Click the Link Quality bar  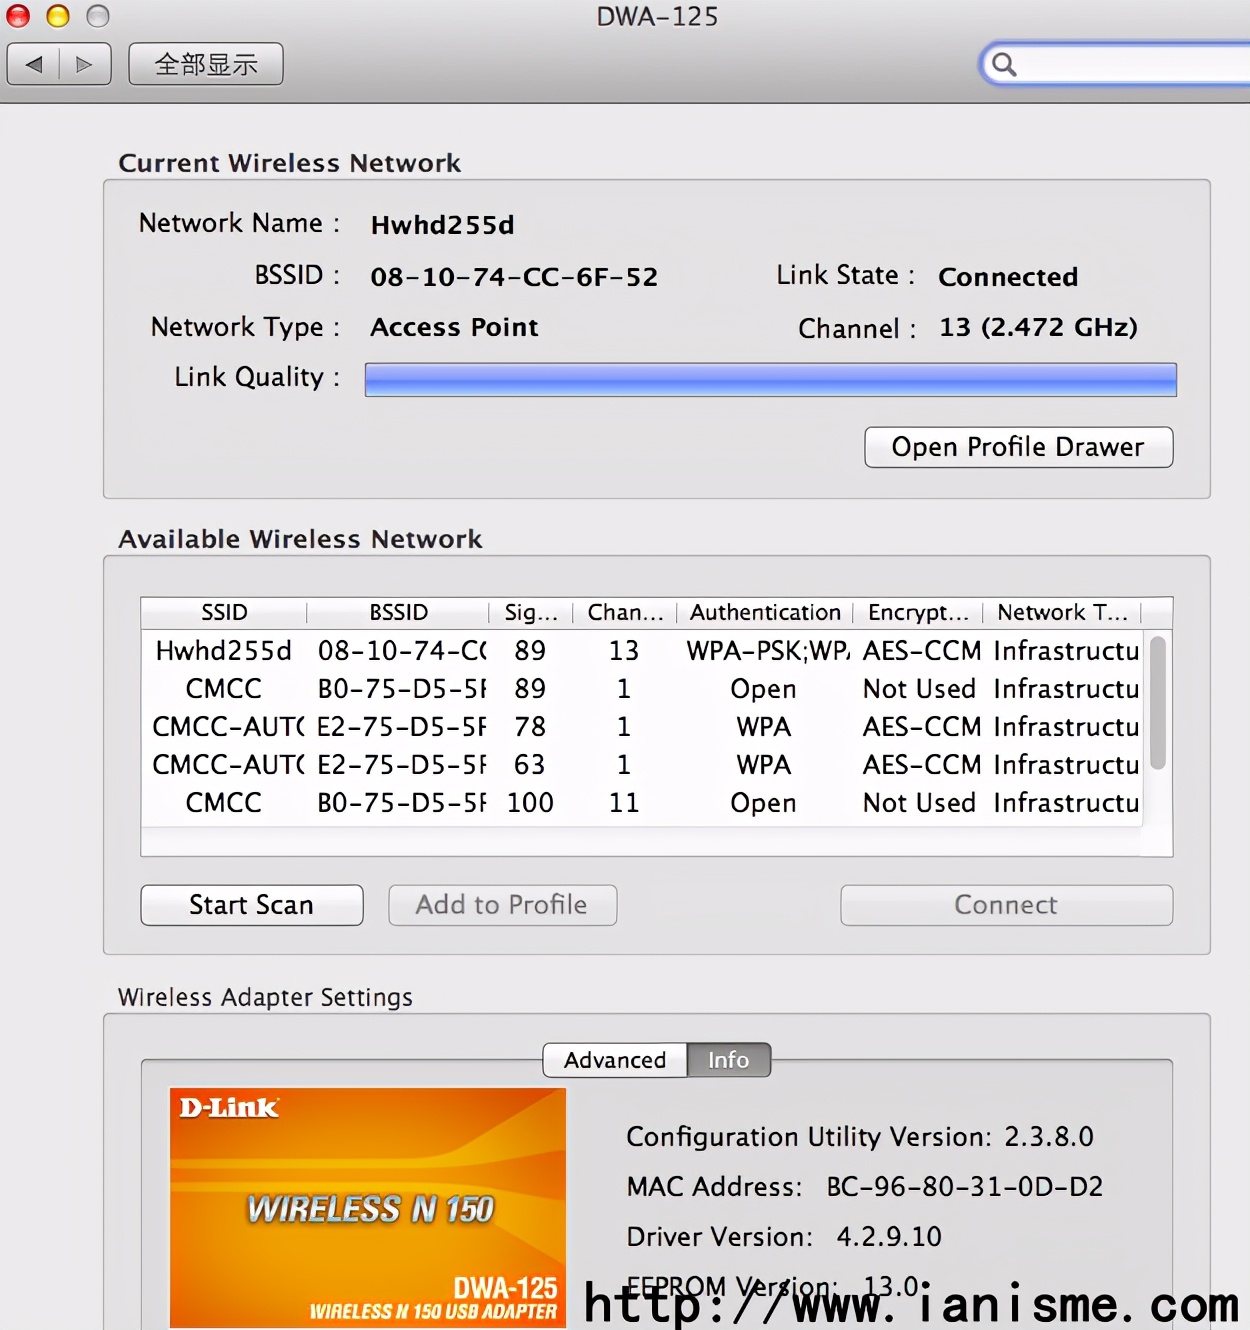[x=770, y=380]
